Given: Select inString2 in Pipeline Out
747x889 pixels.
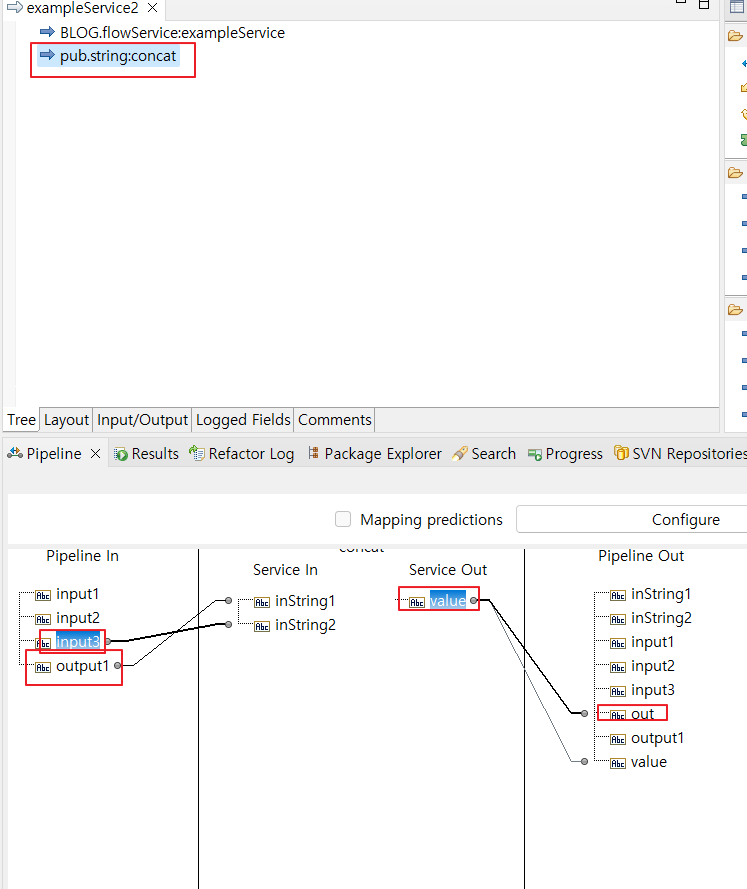Looking at the screenshot, I should click(x=661, y=618).
